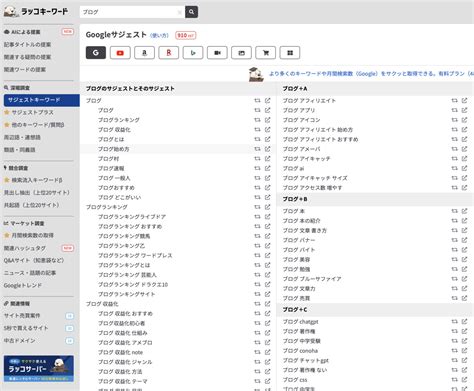The width and height of the screenshot is (474, 391).
Task: Select the image source icon
Action: (x=241, y=53)
